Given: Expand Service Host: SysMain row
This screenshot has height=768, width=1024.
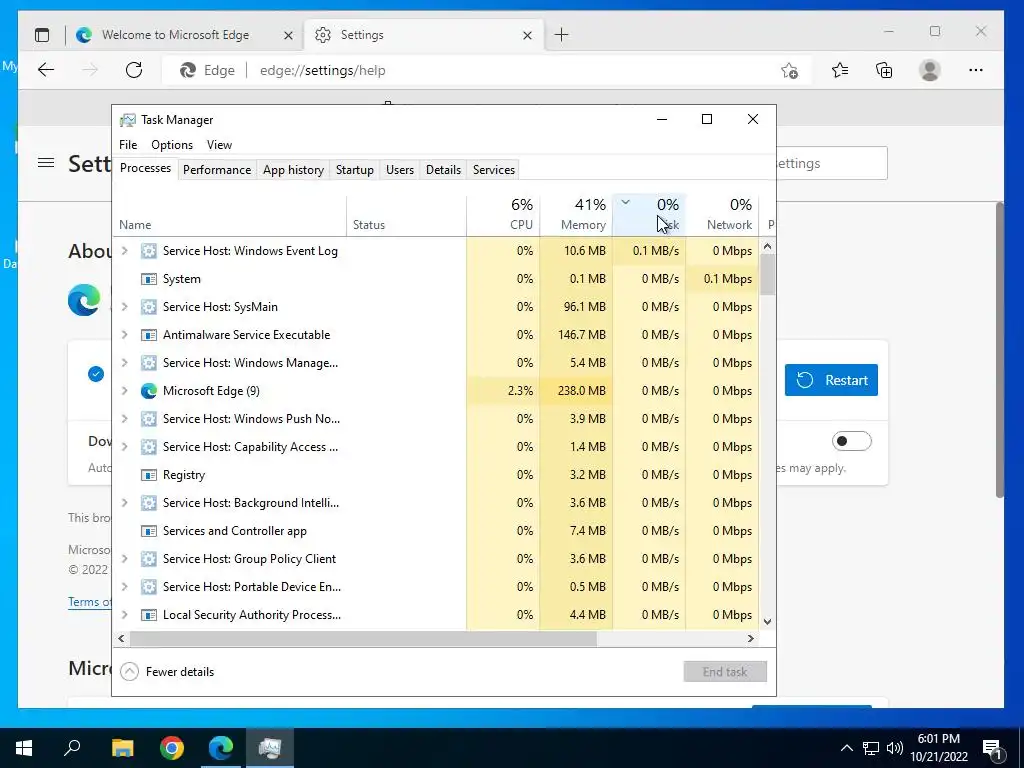Looking at the screenshot, I should (x=125, y=307).
